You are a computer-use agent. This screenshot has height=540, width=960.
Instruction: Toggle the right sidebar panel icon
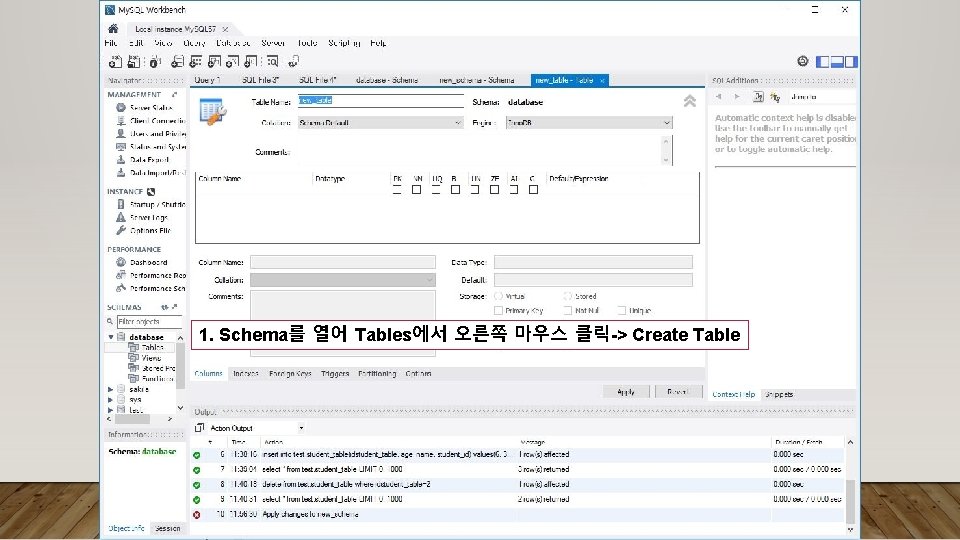pos(851,61)
